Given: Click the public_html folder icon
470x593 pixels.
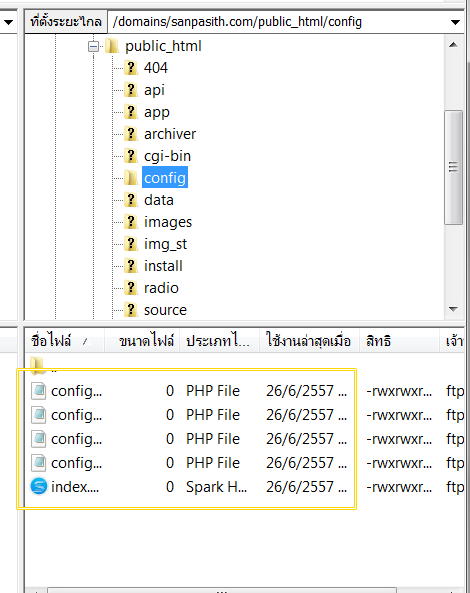Looking at the screenshot, I should [112, 46].
